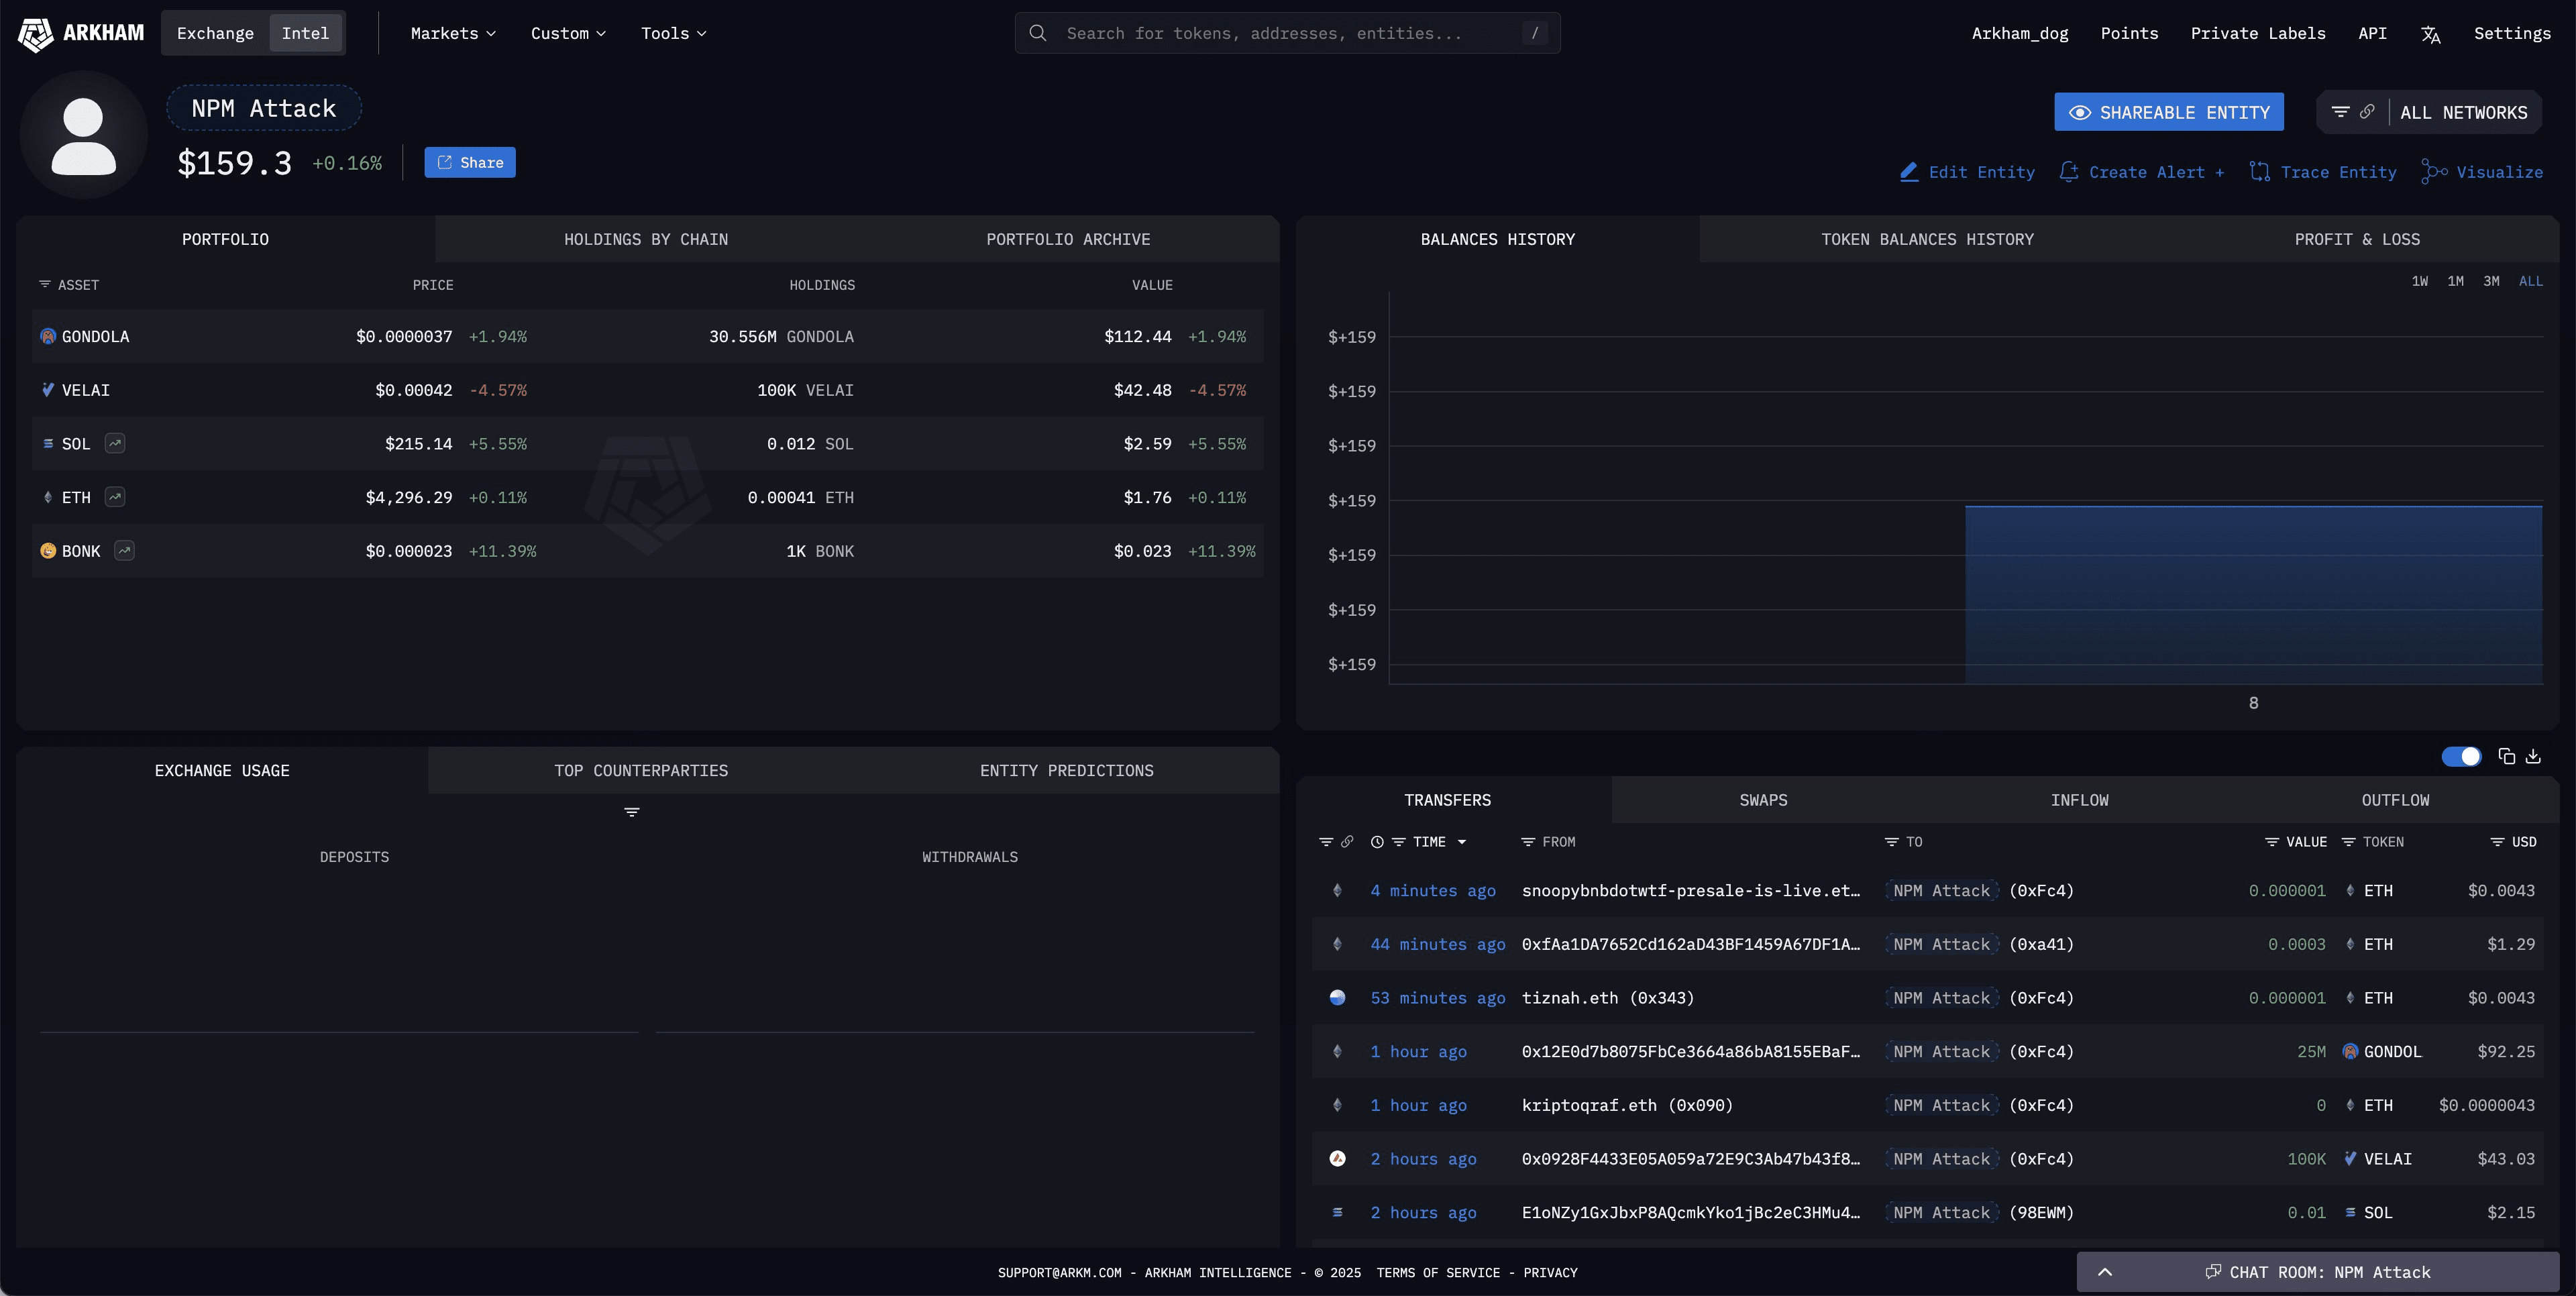Image resolution: width=2576 pixels, height=1296 pixels.
Task: Click the chain filter icon in transfers header
Action: point(1326,842)
